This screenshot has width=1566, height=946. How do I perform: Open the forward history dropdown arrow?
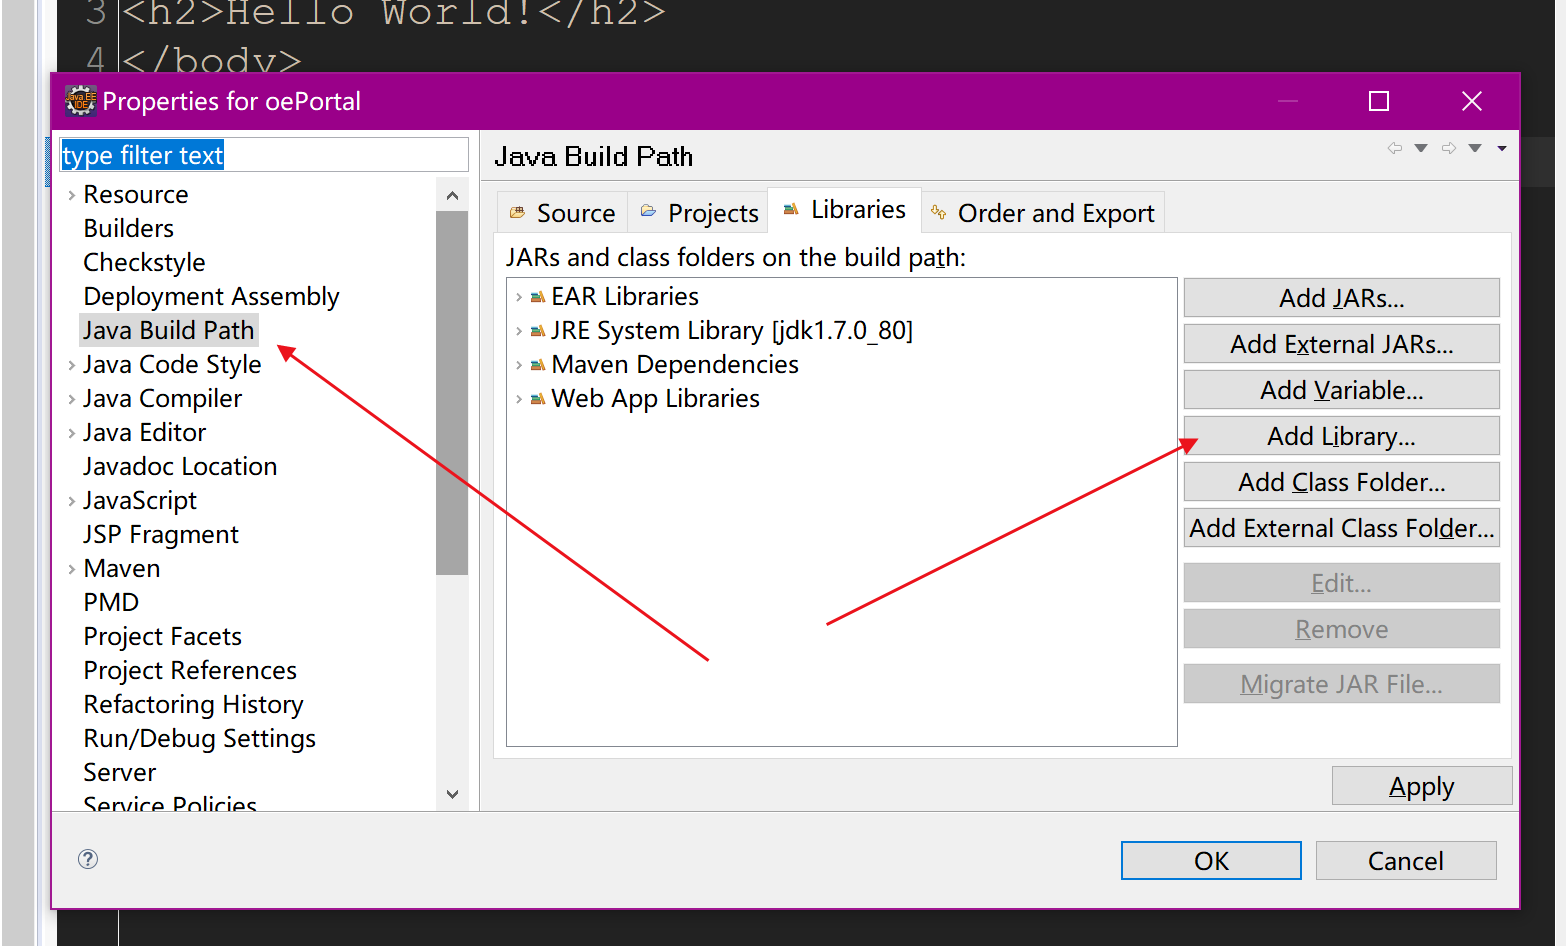1475,148
